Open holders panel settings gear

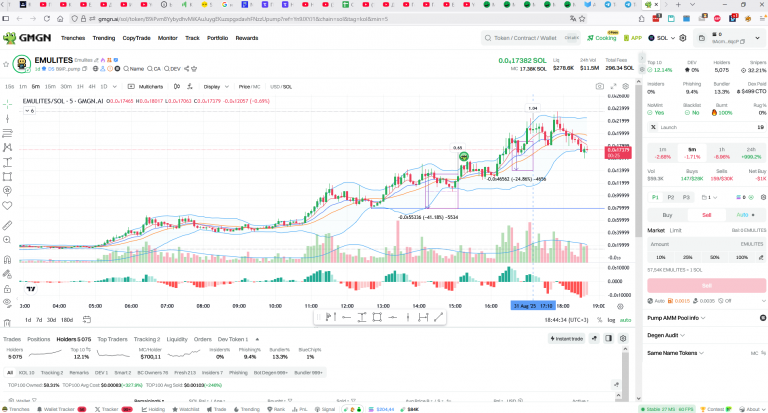tap(623, 339)
